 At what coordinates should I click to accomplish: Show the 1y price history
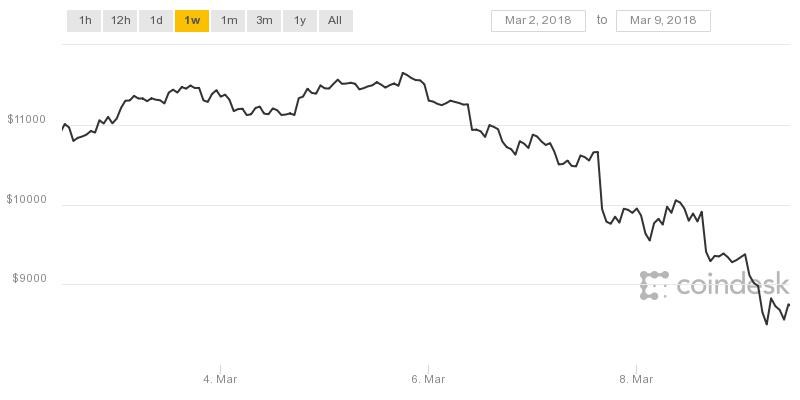click(299, 20)
